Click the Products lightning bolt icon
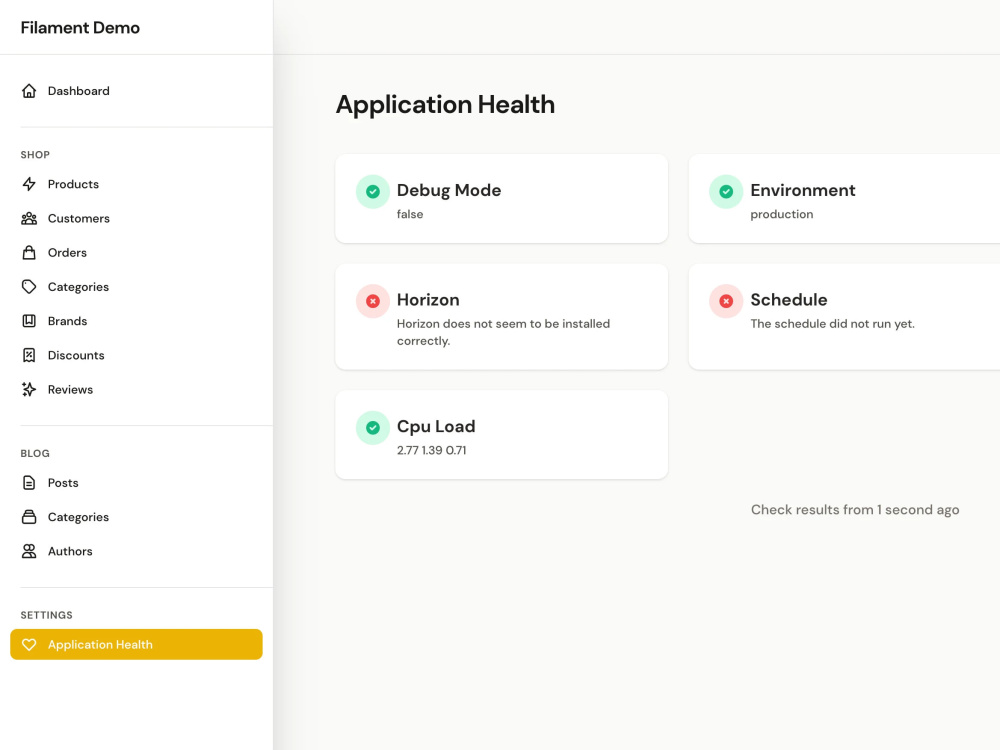The height and width of the screenshot is (750, 1000). tap(29, 184)
